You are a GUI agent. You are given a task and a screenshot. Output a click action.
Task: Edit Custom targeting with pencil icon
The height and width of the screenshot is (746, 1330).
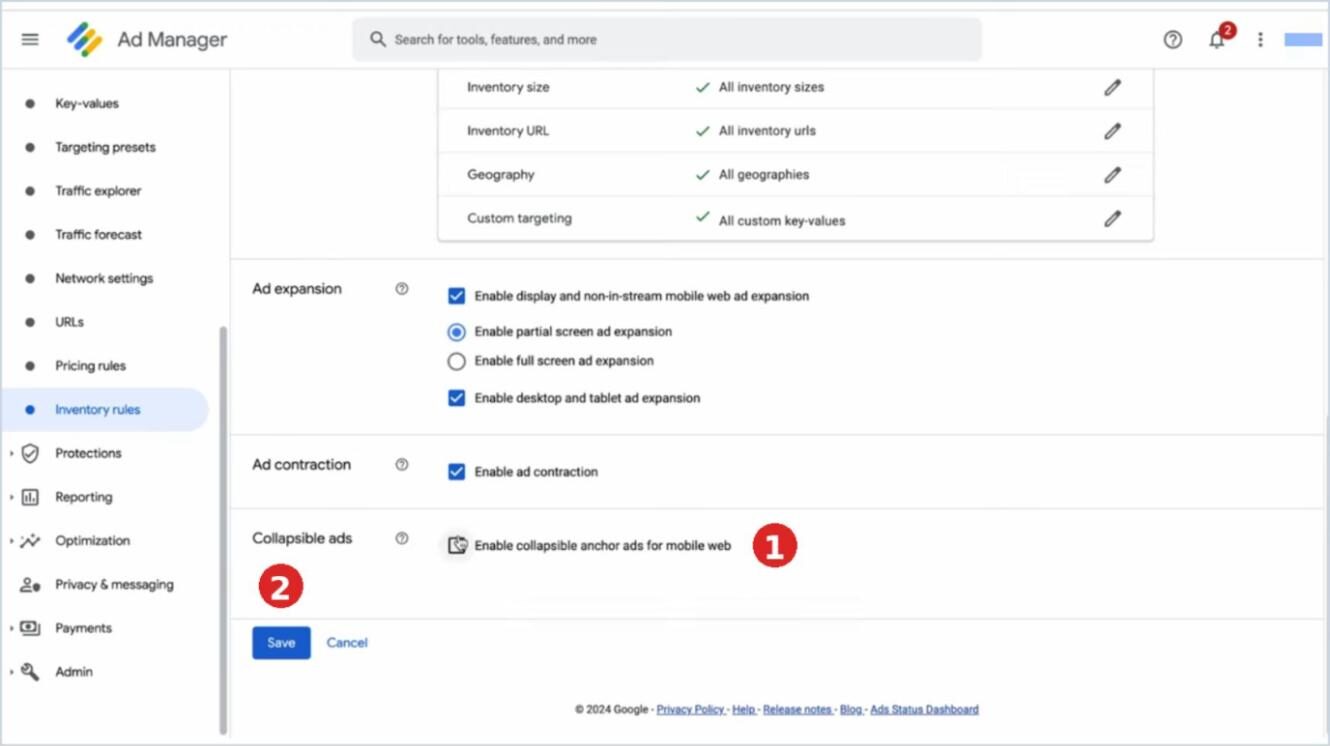tap(1112, 219)
